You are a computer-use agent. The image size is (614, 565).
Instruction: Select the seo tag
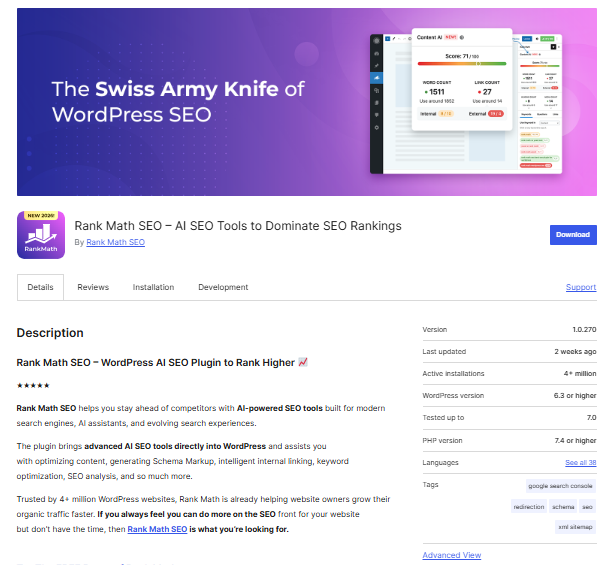[x=587, y=507]
